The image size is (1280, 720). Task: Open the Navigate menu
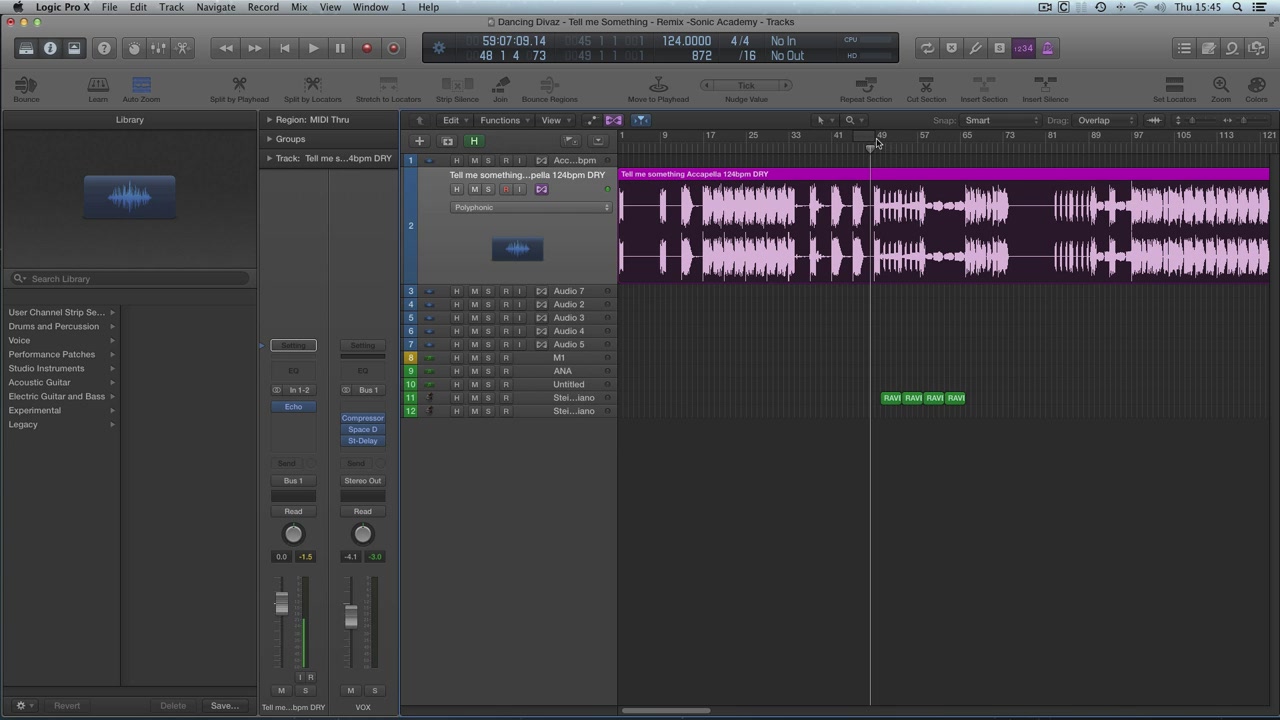(216, 7)
